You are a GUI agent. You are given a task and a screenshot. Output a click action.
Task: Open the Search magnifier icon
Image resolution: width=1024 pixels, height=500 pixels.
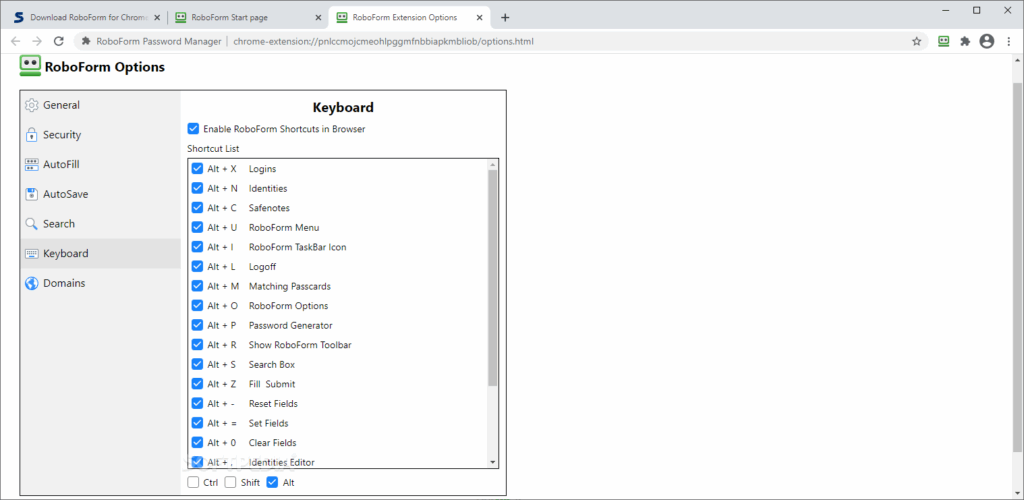tap(31, 224)
